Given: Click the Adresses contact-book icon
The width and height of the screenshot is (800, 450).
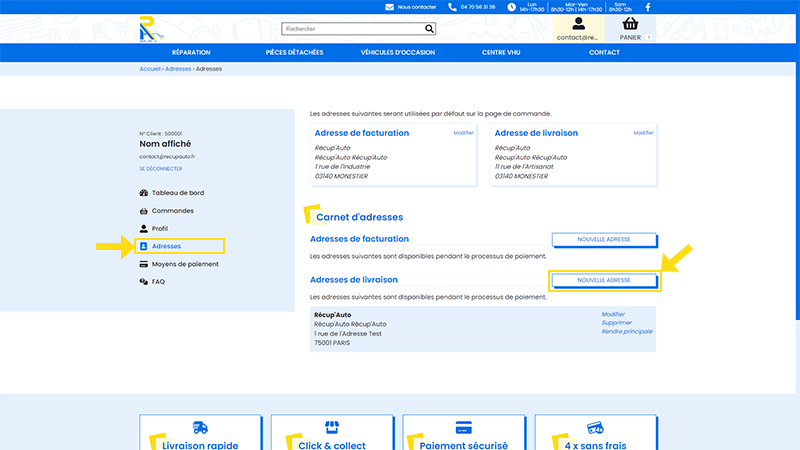Looking at the screenshot, I should tap(143, 246).
